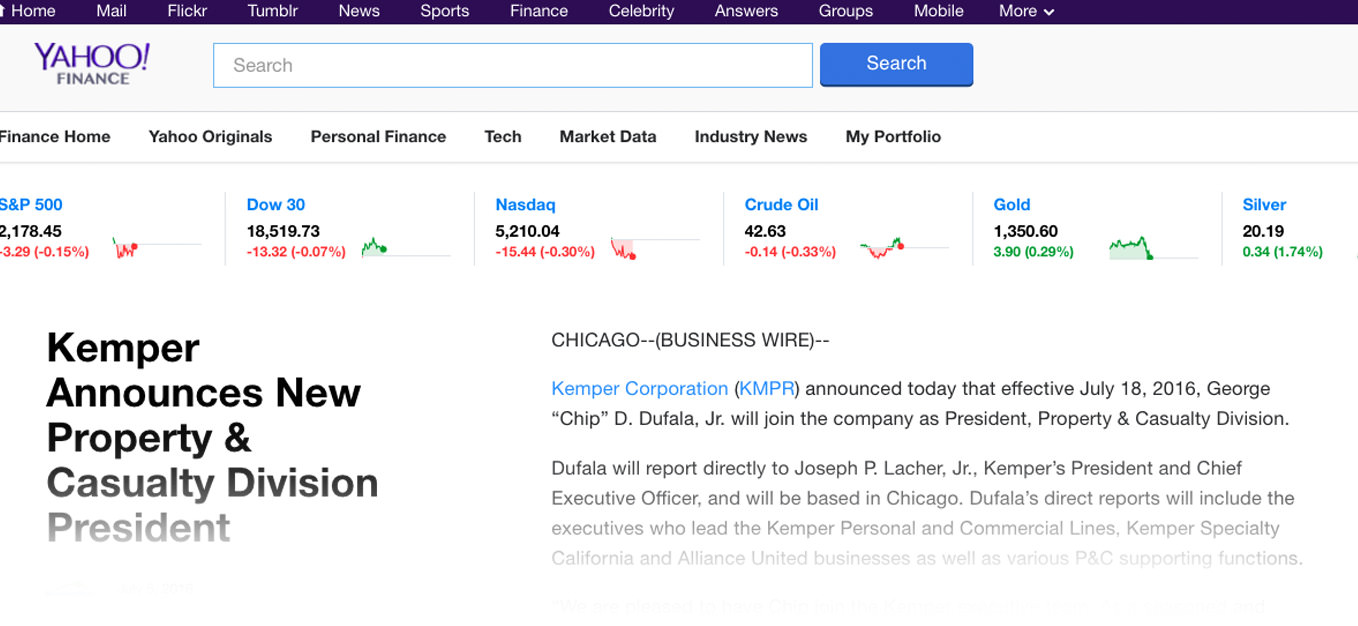Go to the Industry News section

[751, 137]
